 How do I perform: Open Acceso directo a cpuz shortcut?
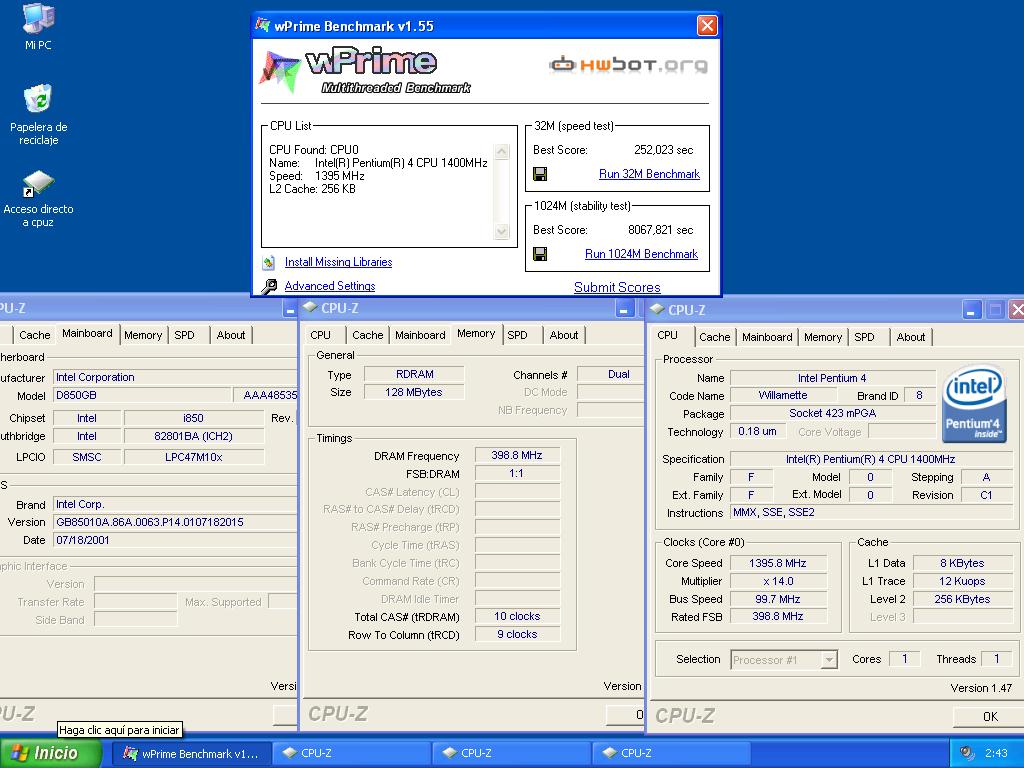38,199
